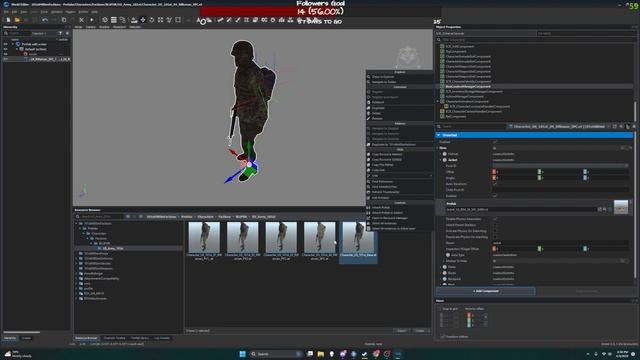Toggle the Snap to grid checkbox

click(x=440, y=309)
